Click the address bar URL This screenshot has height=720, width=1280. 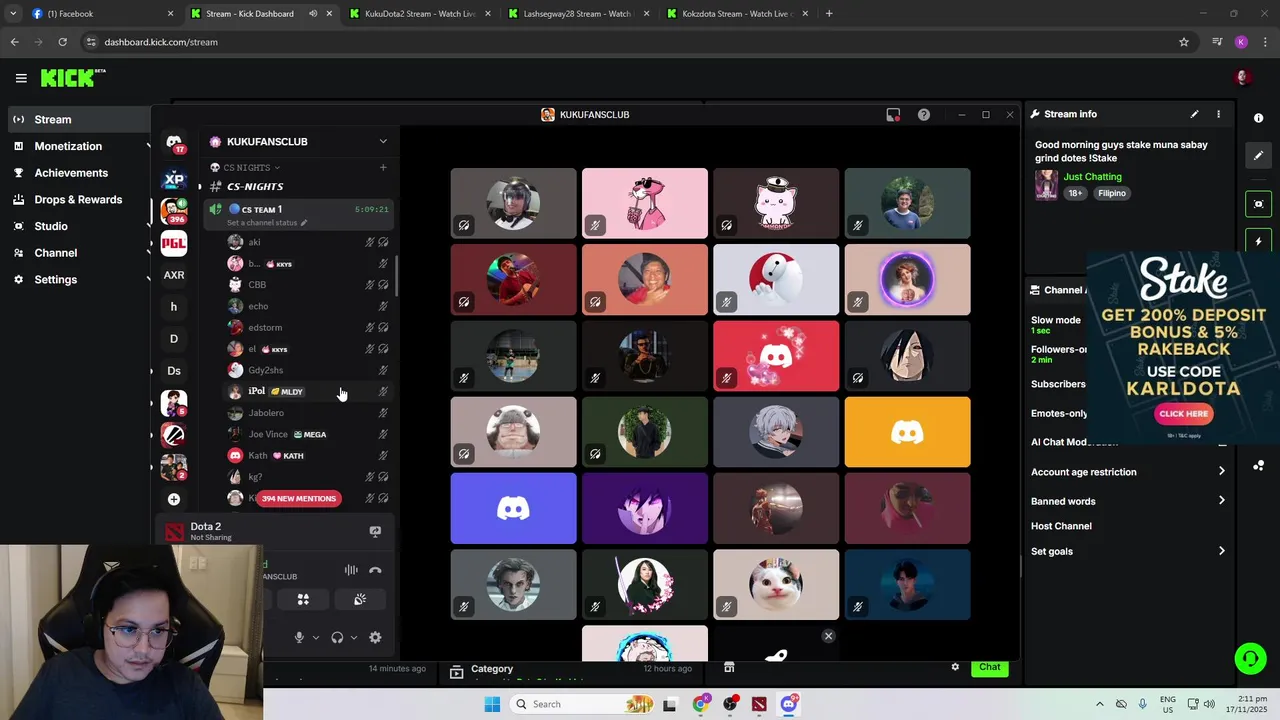pyautogui.click(x=161, y=42)
